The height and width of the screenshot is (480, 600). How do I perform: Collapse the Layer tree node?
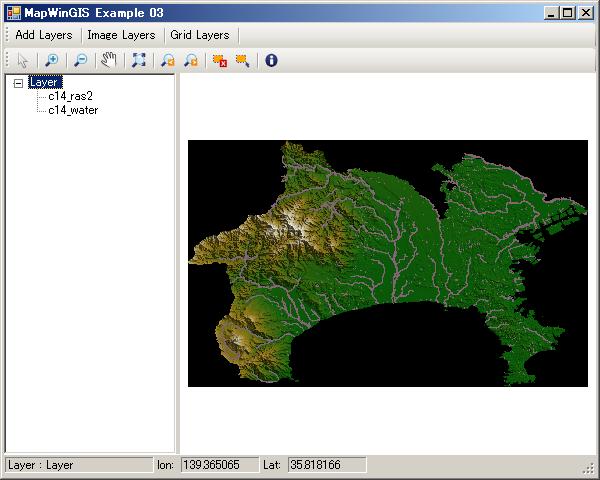[18, 83]
